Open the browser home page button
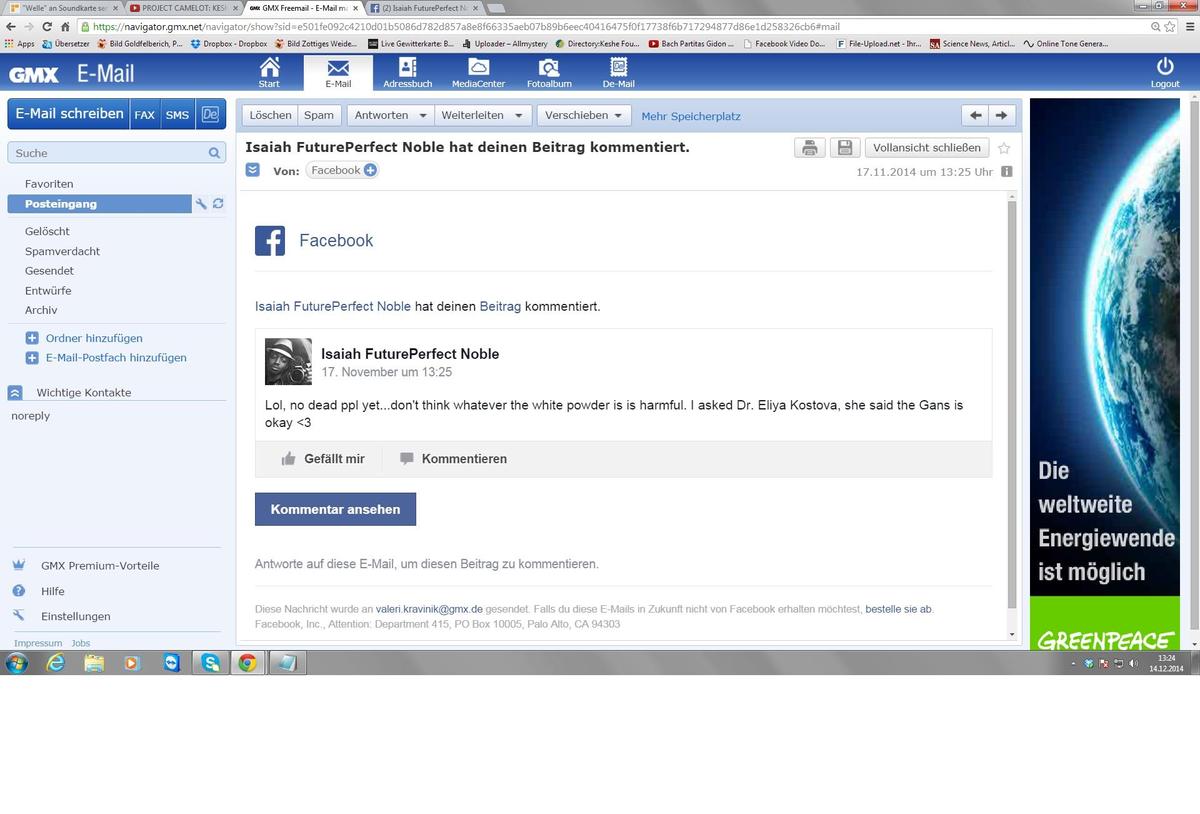 click(x=65, y=27)
